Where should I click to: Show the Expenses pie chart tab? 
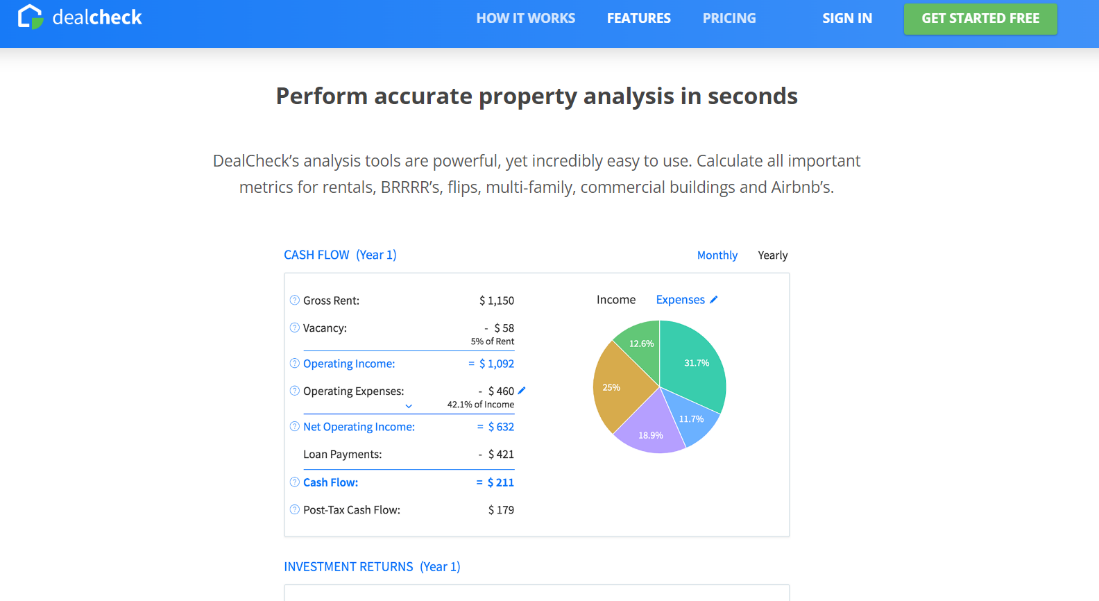[680, 299]
